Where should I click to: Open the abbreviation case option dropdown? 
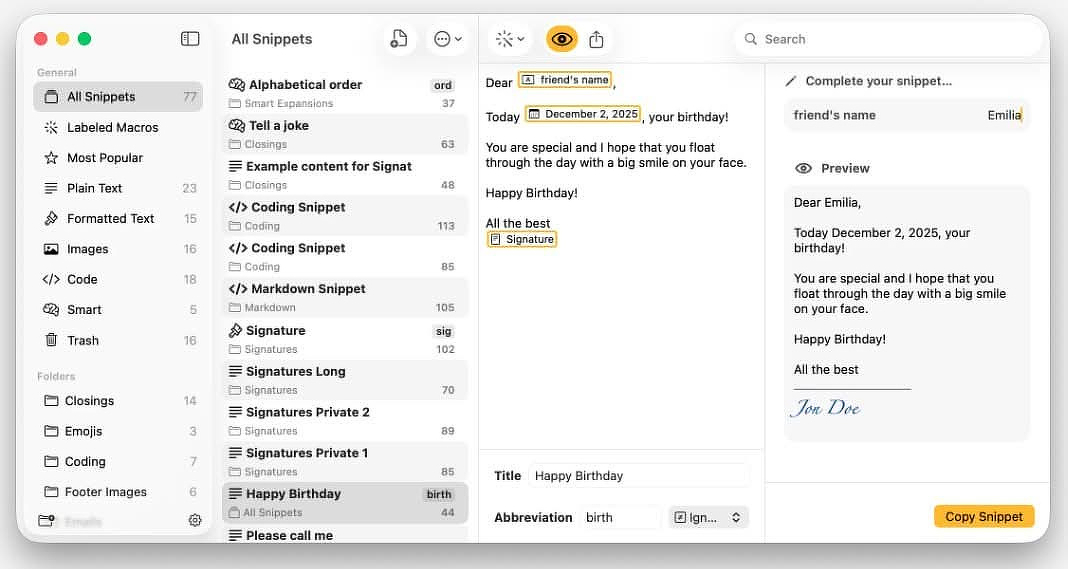click(x=708, y=517)
